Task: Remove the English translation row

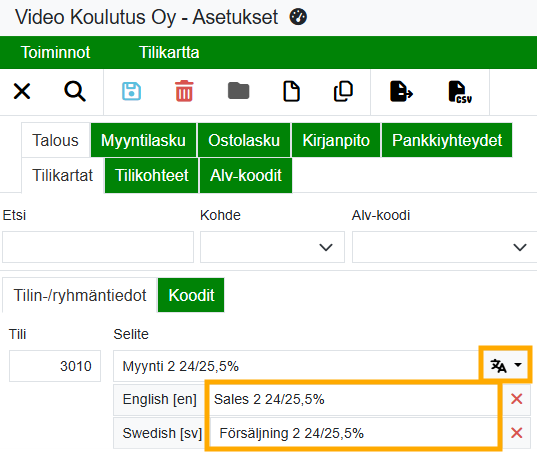Action: 516,399
